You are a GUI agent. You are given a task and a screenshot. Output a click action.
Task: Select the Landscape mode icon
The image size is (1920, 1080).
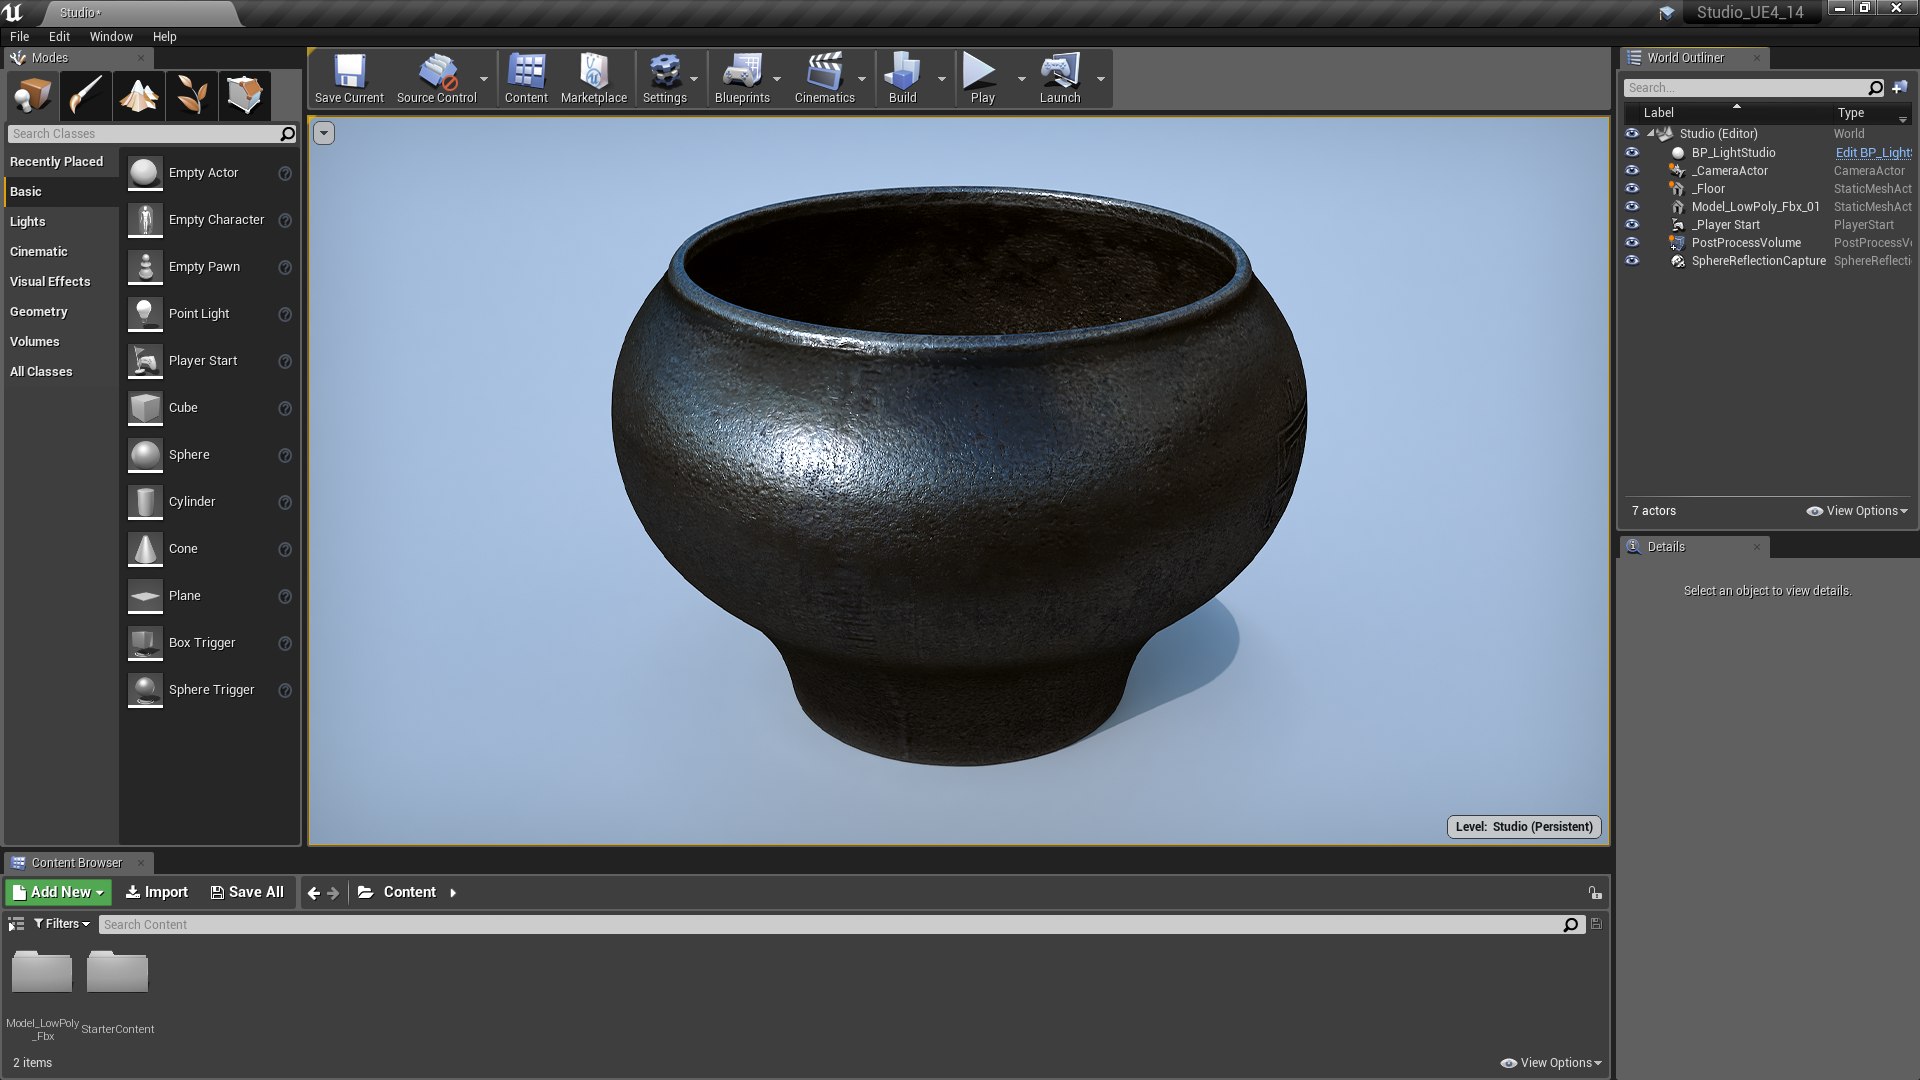pyautogui.click(x=139, y=96)
